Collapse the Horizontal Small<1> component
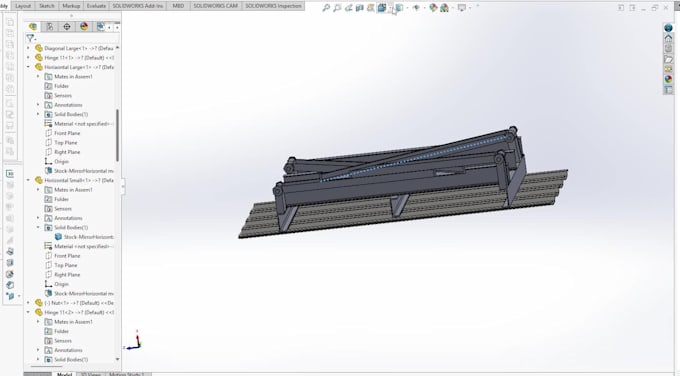680x376 pixels. point(29,180)
